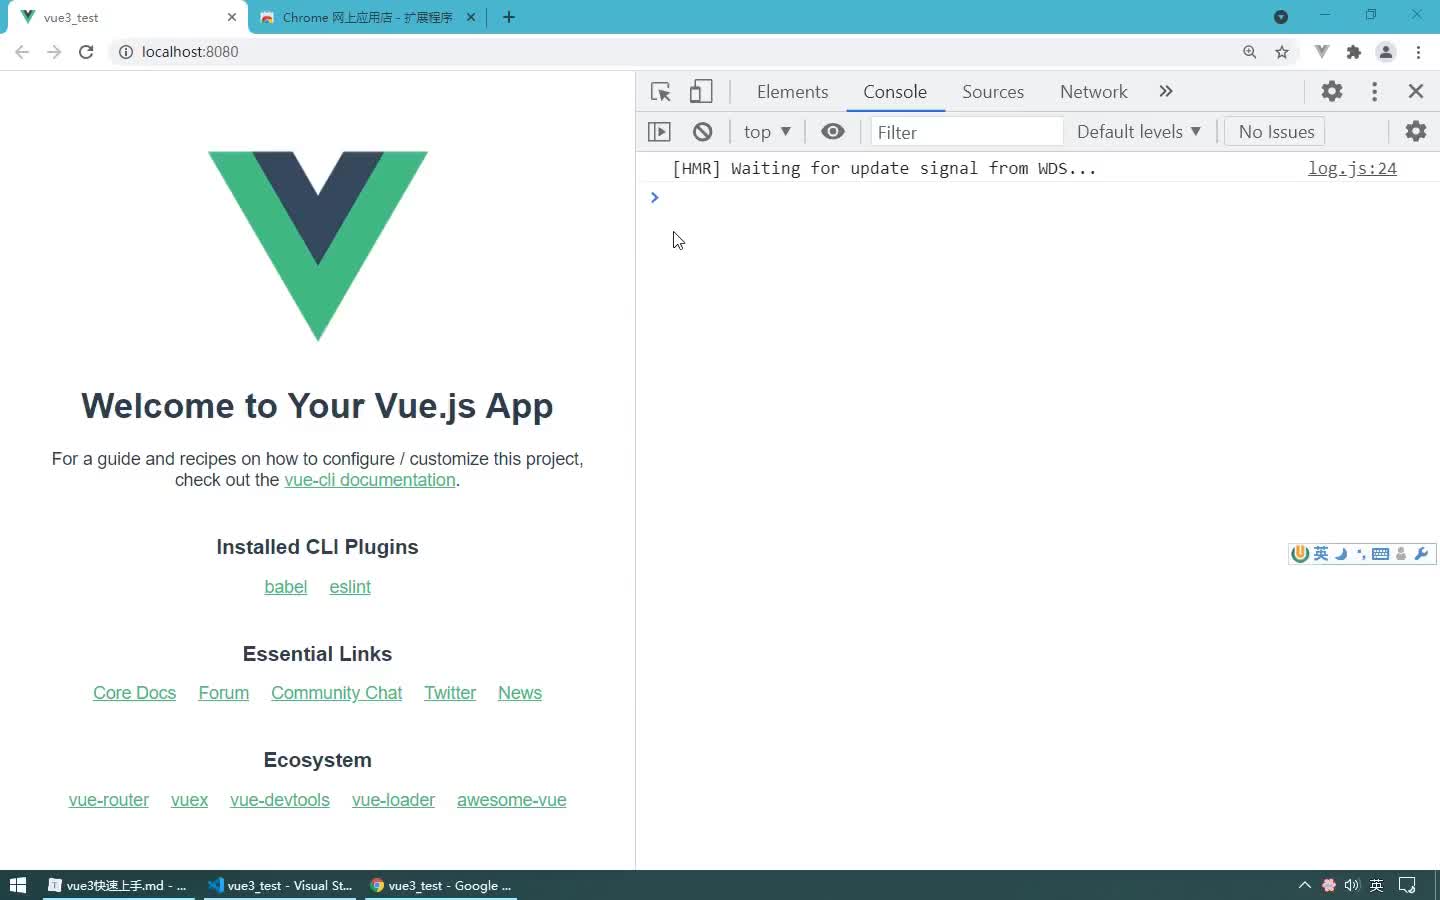This screenshot has height=900, width=1440.
Task: Show hidden system tray icons
Action: [x=1304, y=885]
